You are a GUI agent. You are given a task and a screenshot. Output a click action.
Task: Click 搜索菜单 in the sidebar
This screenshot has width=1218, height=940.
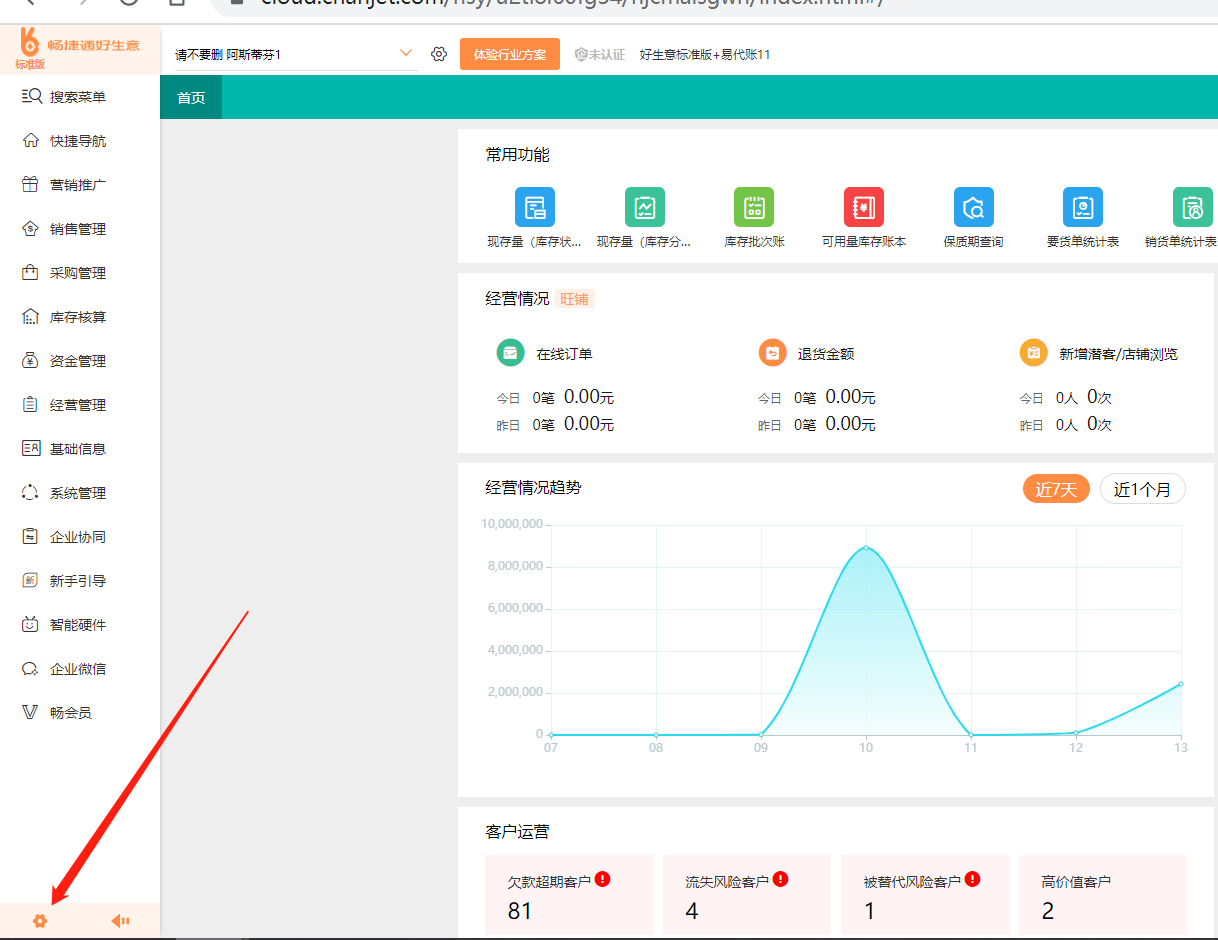[78, 97]
